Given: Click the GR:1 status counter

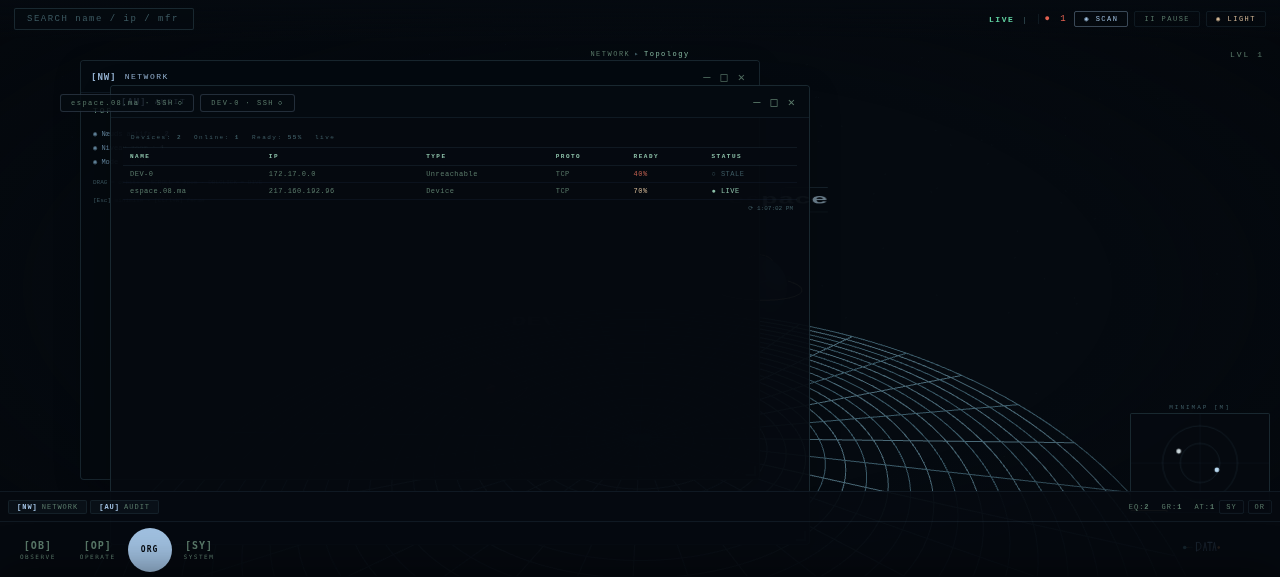Looking at the screenshot, I should pos(1172,507).
